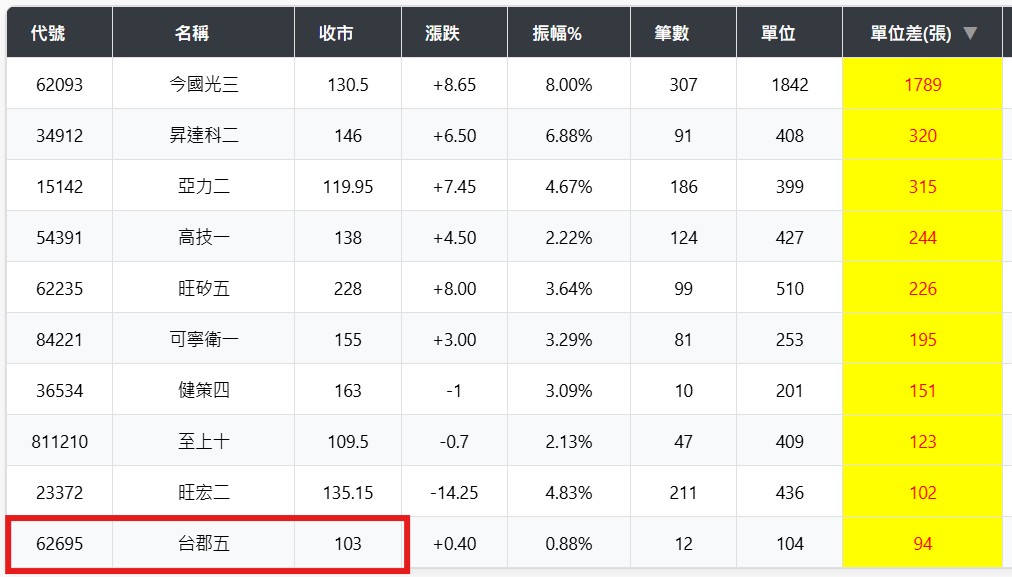Click yellow cell showing 94
The height and width of the screenshot is (577, 1012).
[x=922, y=544]
